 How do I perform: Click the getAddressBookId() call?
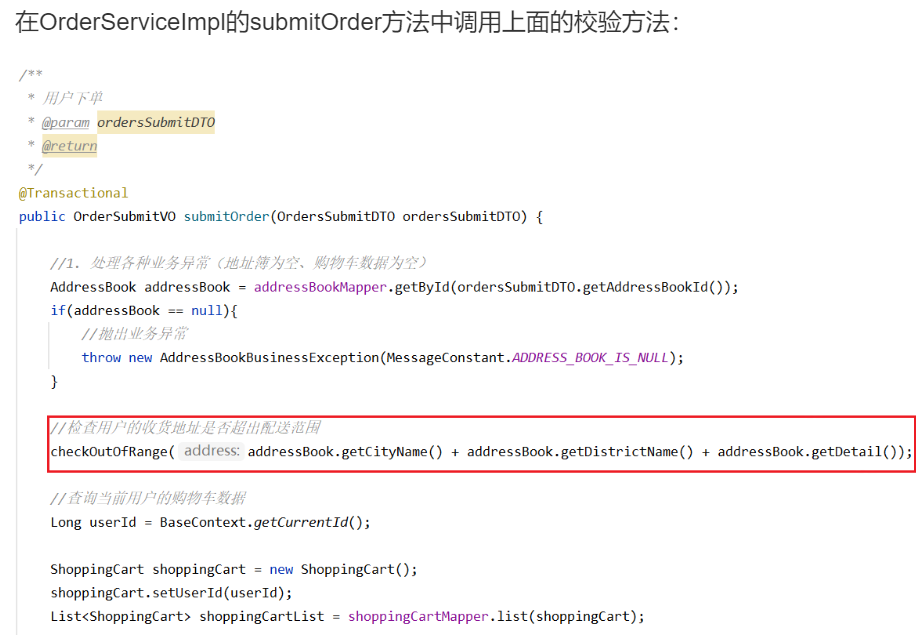(x=654, y=287)
